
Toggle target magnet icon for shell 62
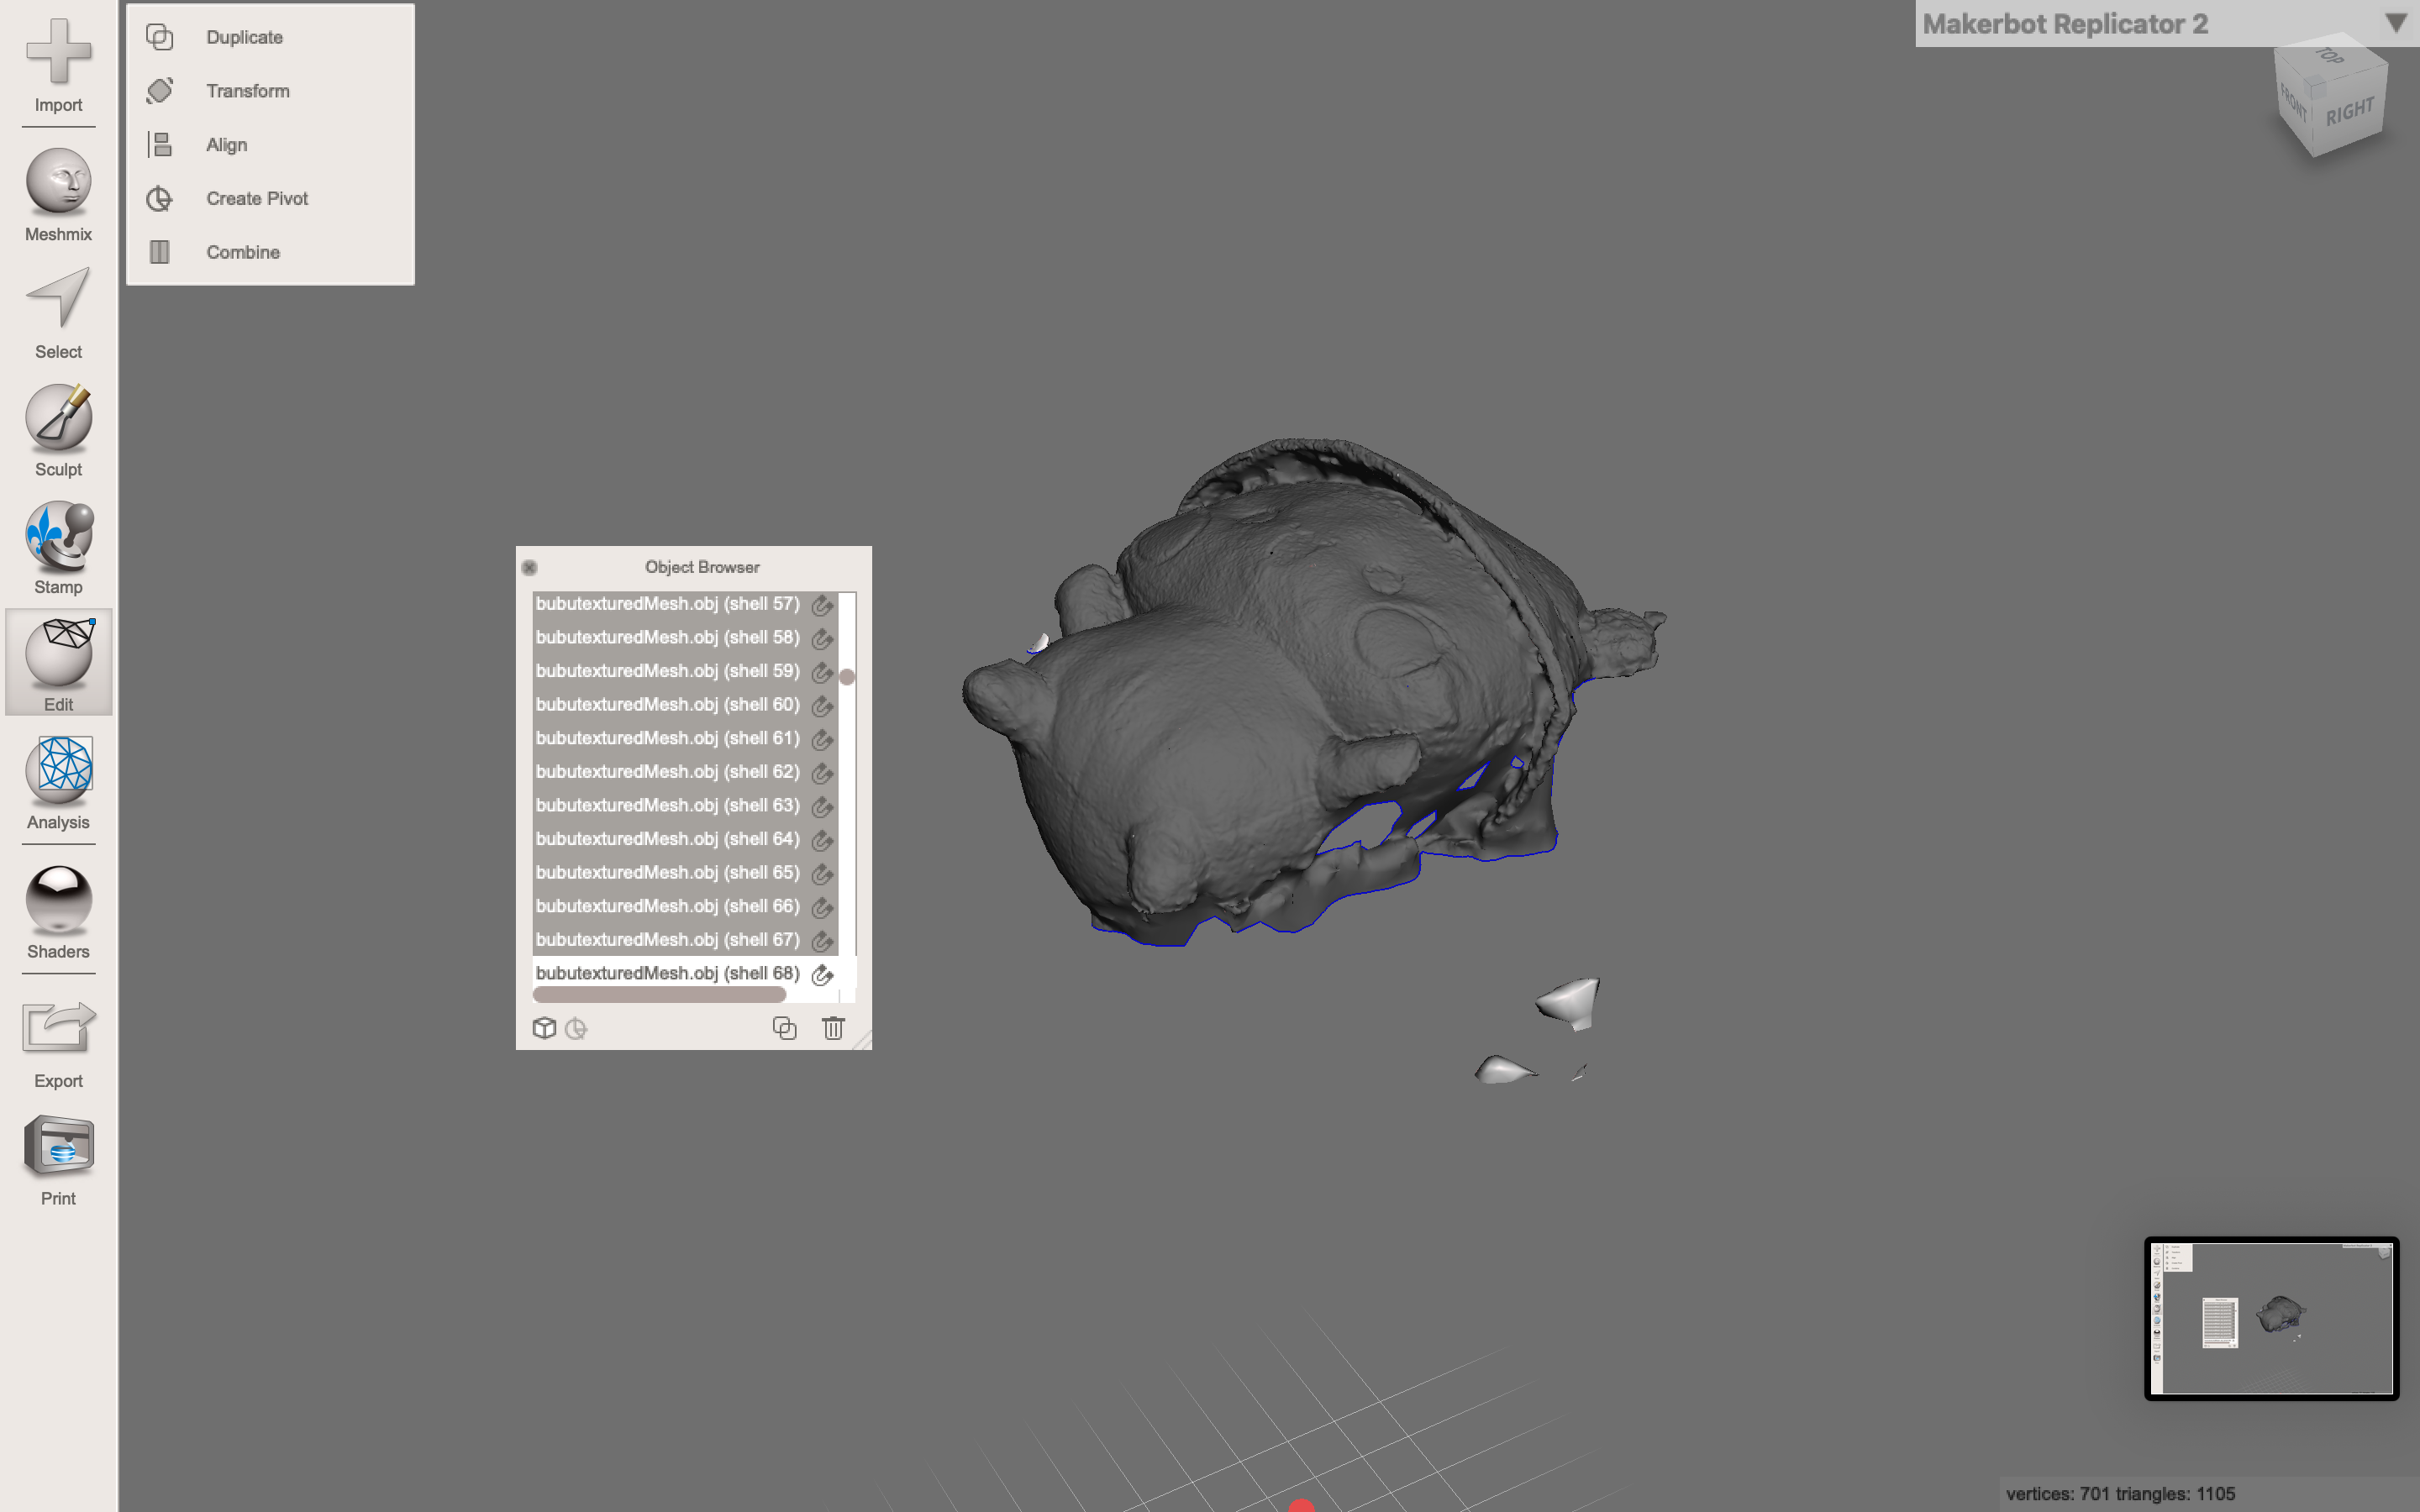click(x=822, y=773)
